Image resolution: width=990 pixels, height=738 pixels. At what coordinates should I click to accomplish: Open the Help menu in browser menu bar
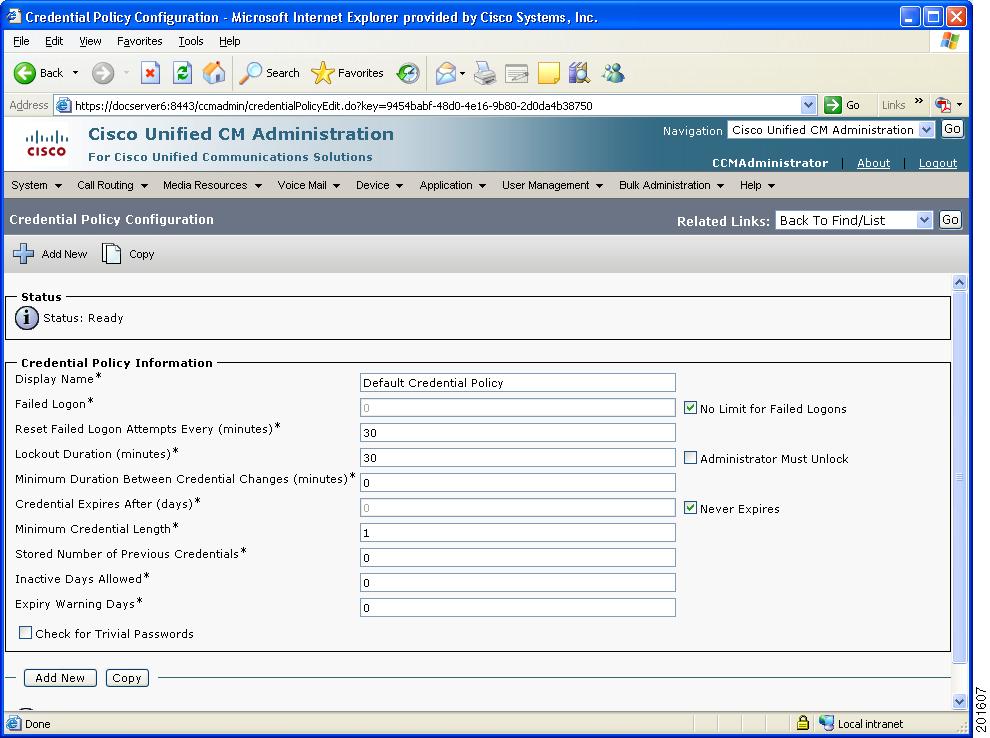click(x=230, y=41)
